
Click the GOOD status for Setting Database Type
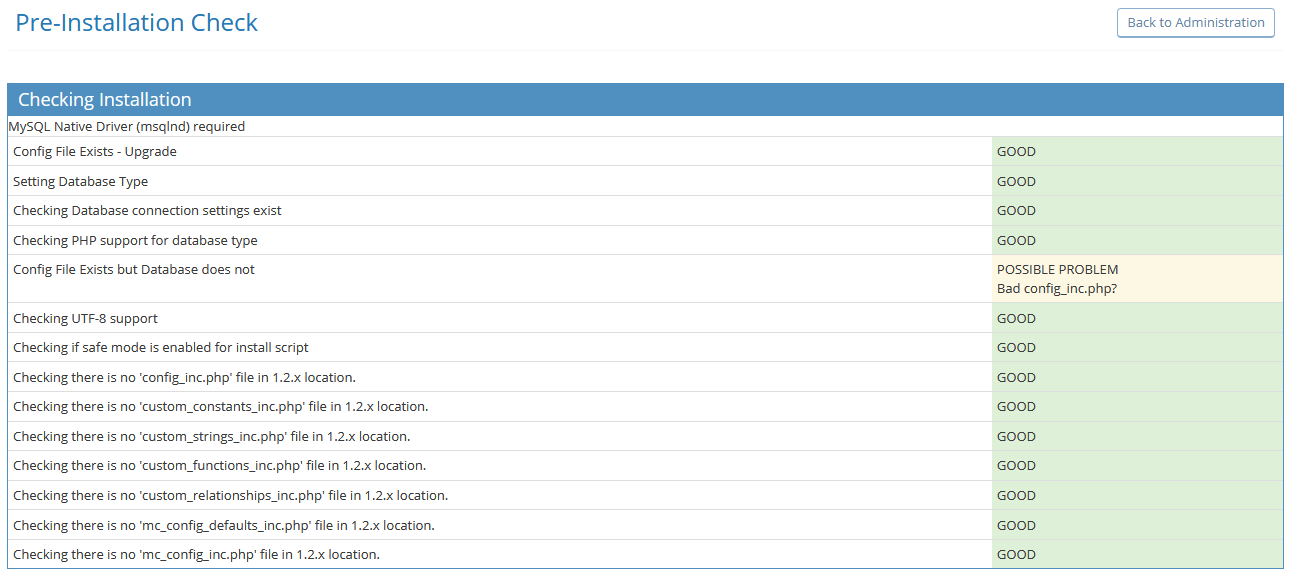(1016, 182)
